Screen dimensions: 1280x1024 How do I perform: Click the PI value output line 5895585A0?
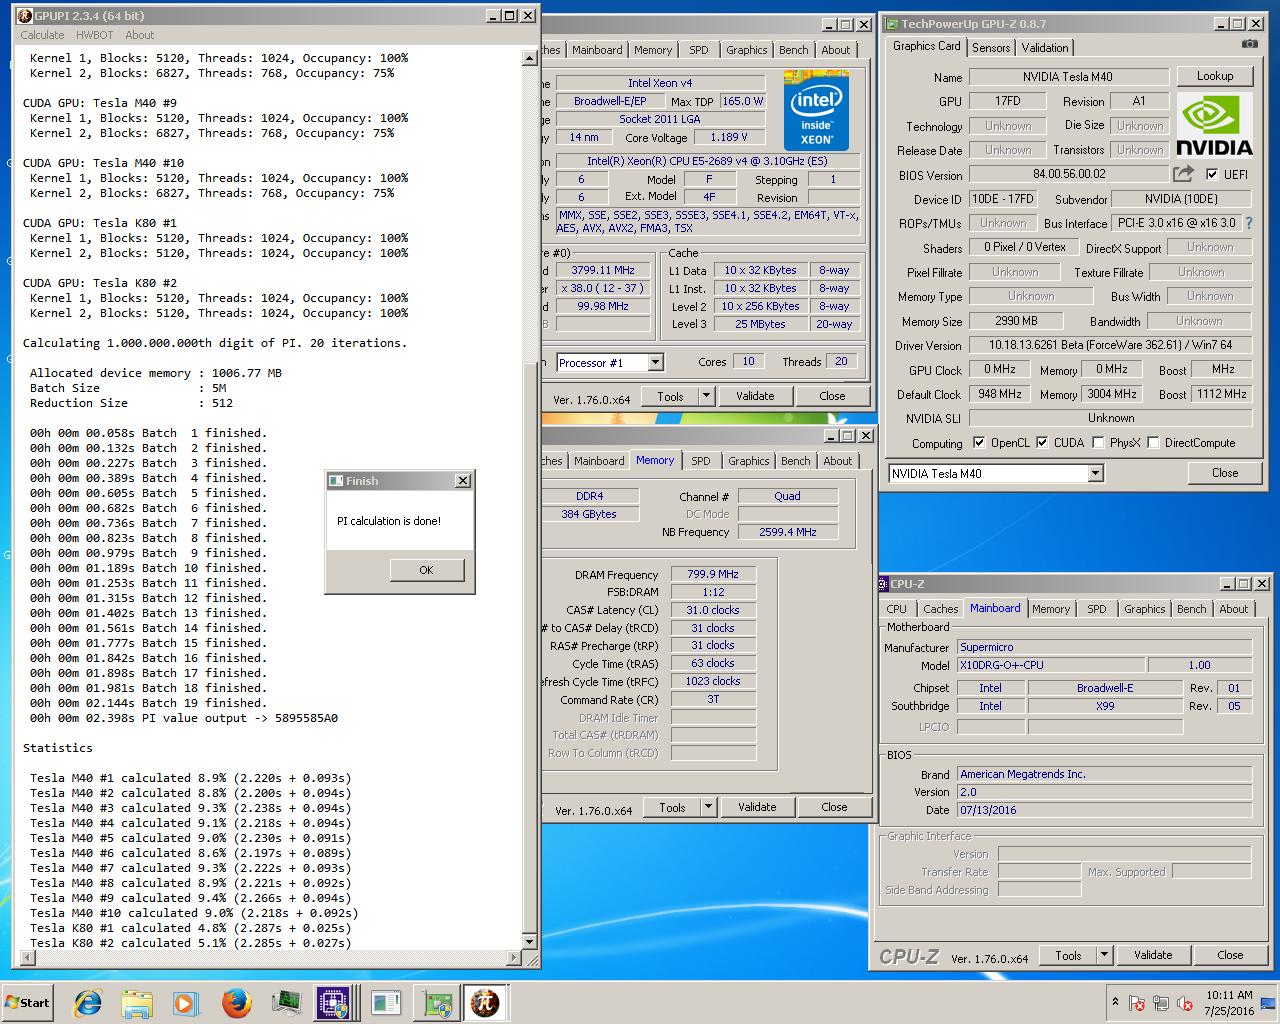[x=184, y=718]
